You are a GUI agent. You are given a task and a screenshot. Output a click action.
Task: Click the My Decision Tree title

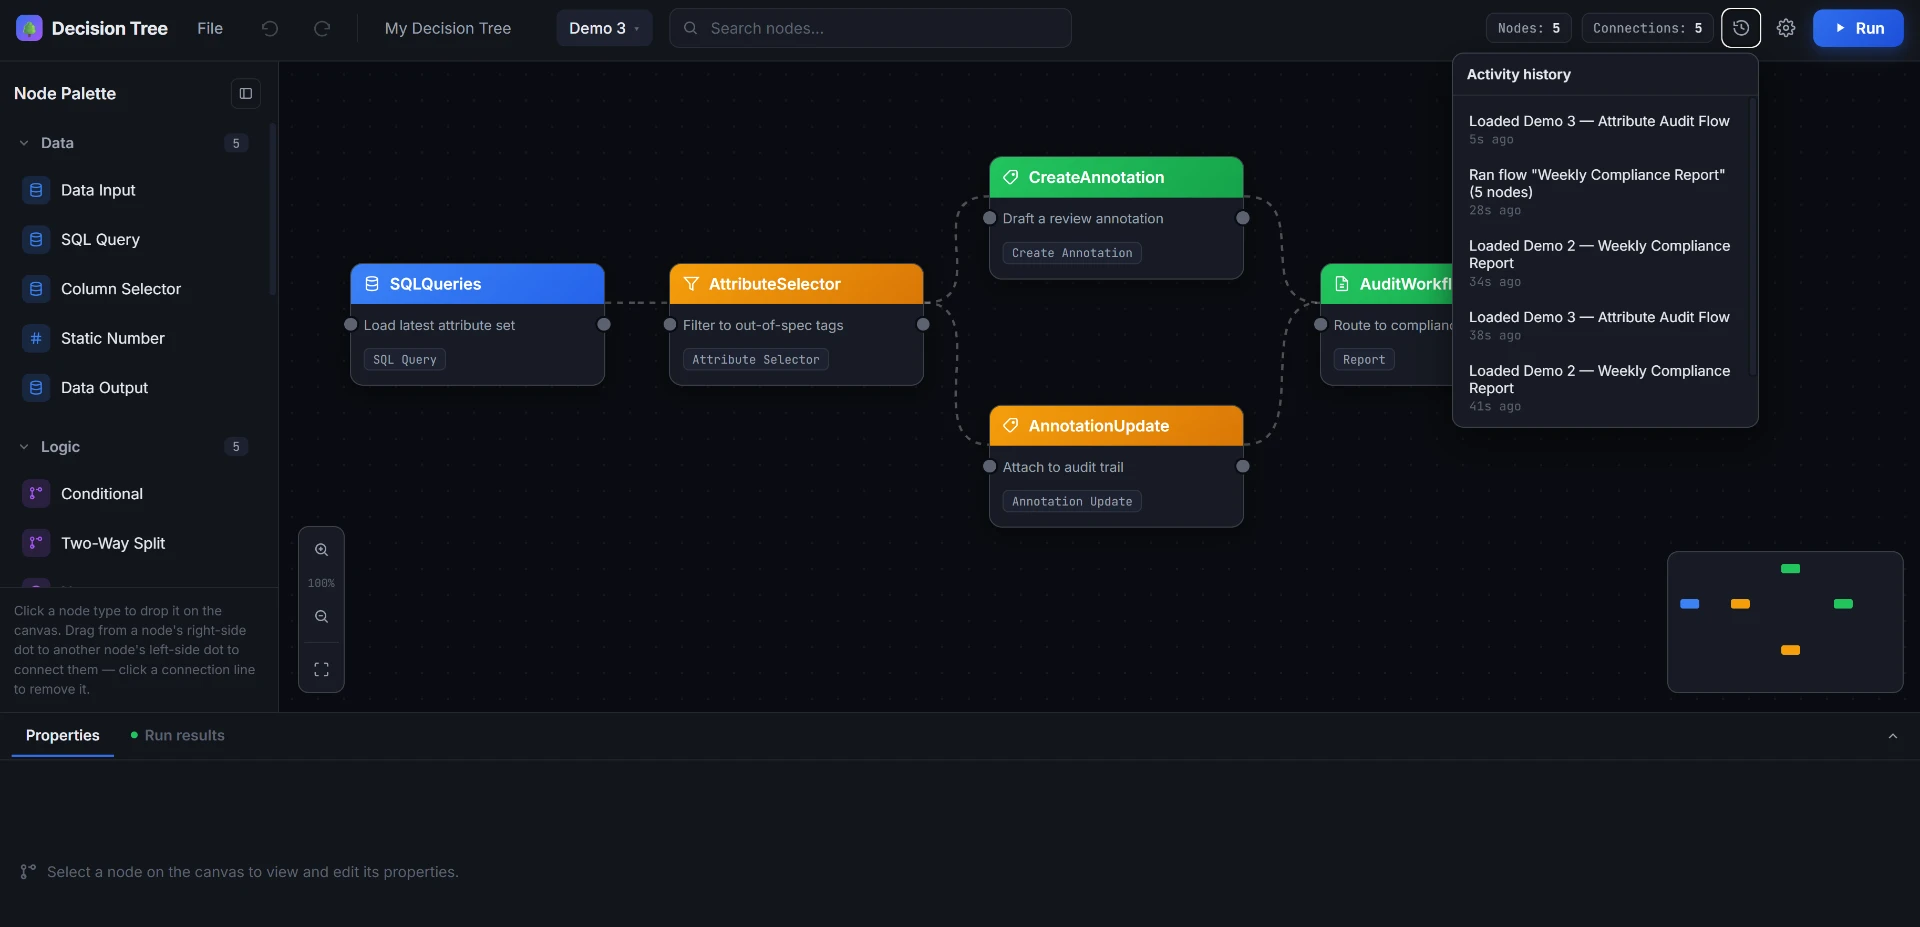click(x=448, y=28)
